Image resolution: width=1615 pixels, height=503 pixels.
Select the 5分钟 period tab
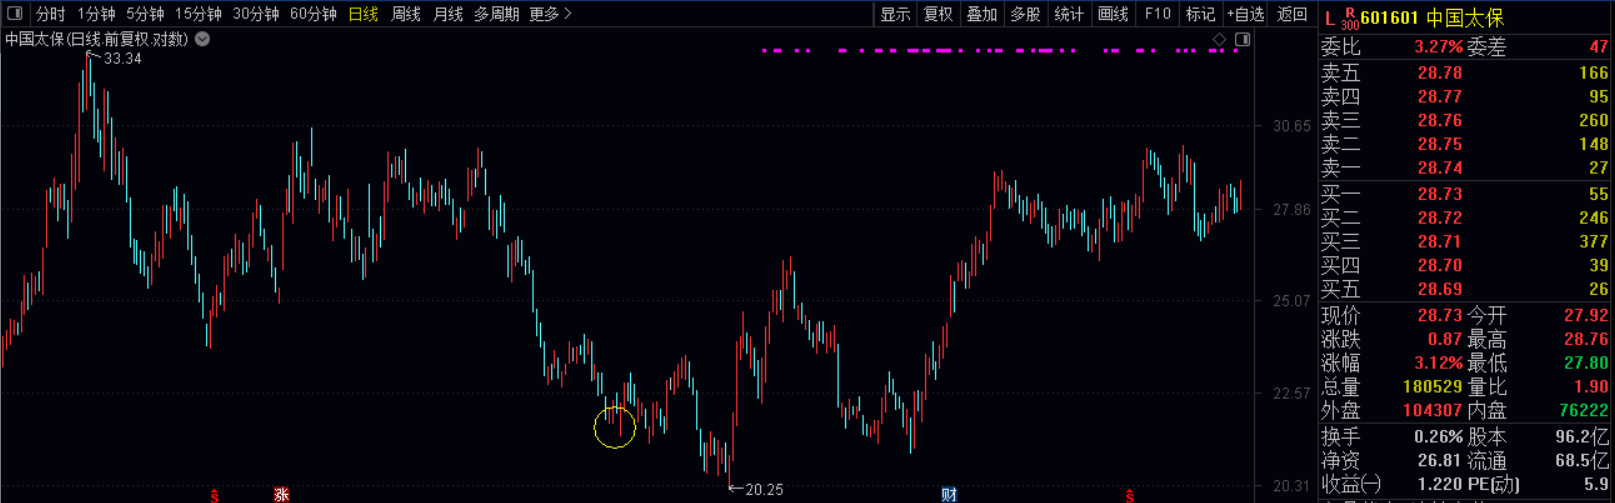(x=145, y=14)
